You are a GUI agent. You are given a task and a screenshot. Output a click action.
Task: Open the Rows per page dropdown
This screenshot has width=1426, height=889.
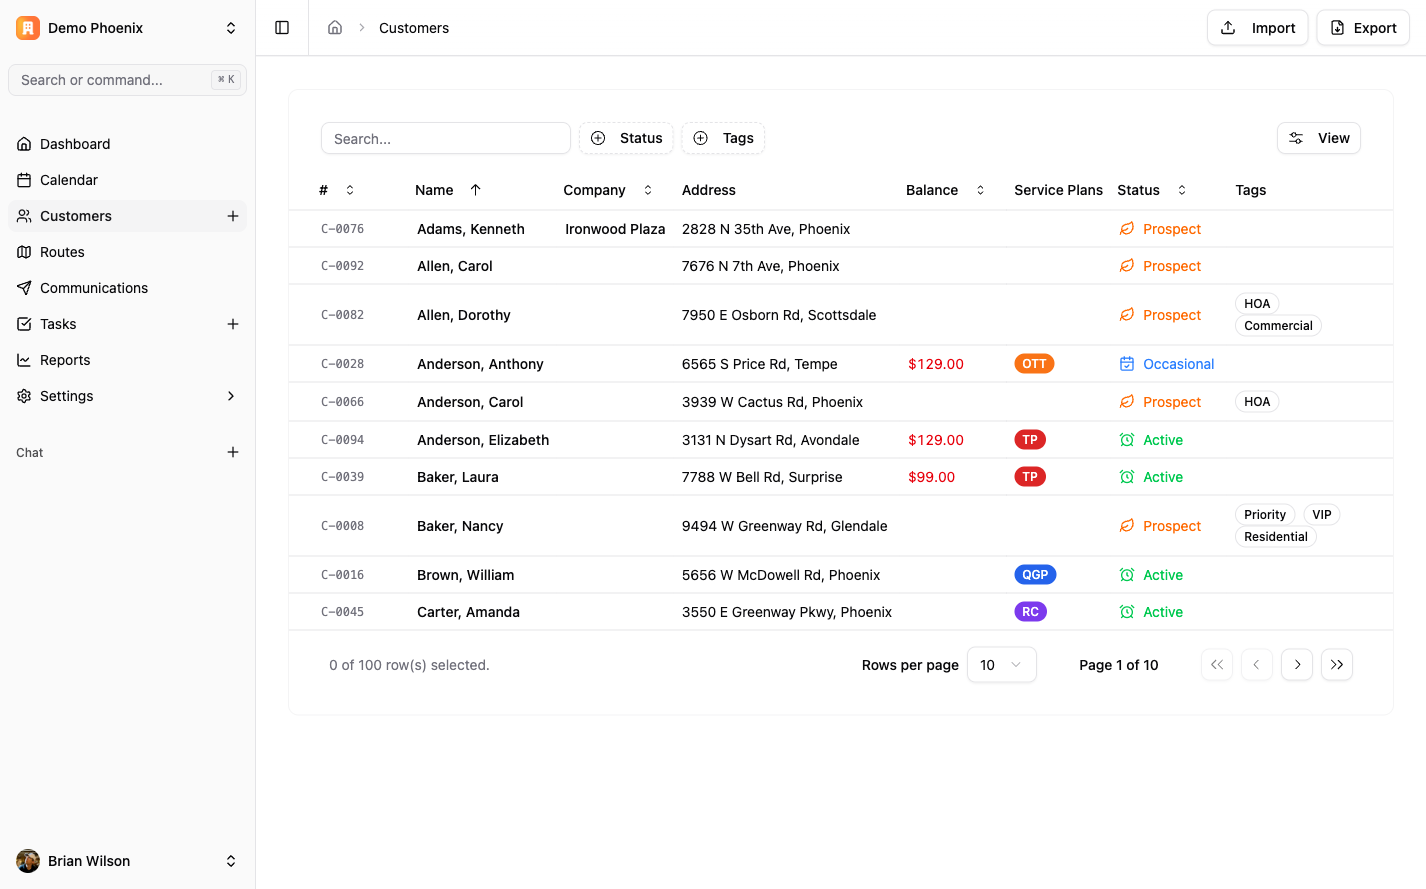[x=1001, y=665]
